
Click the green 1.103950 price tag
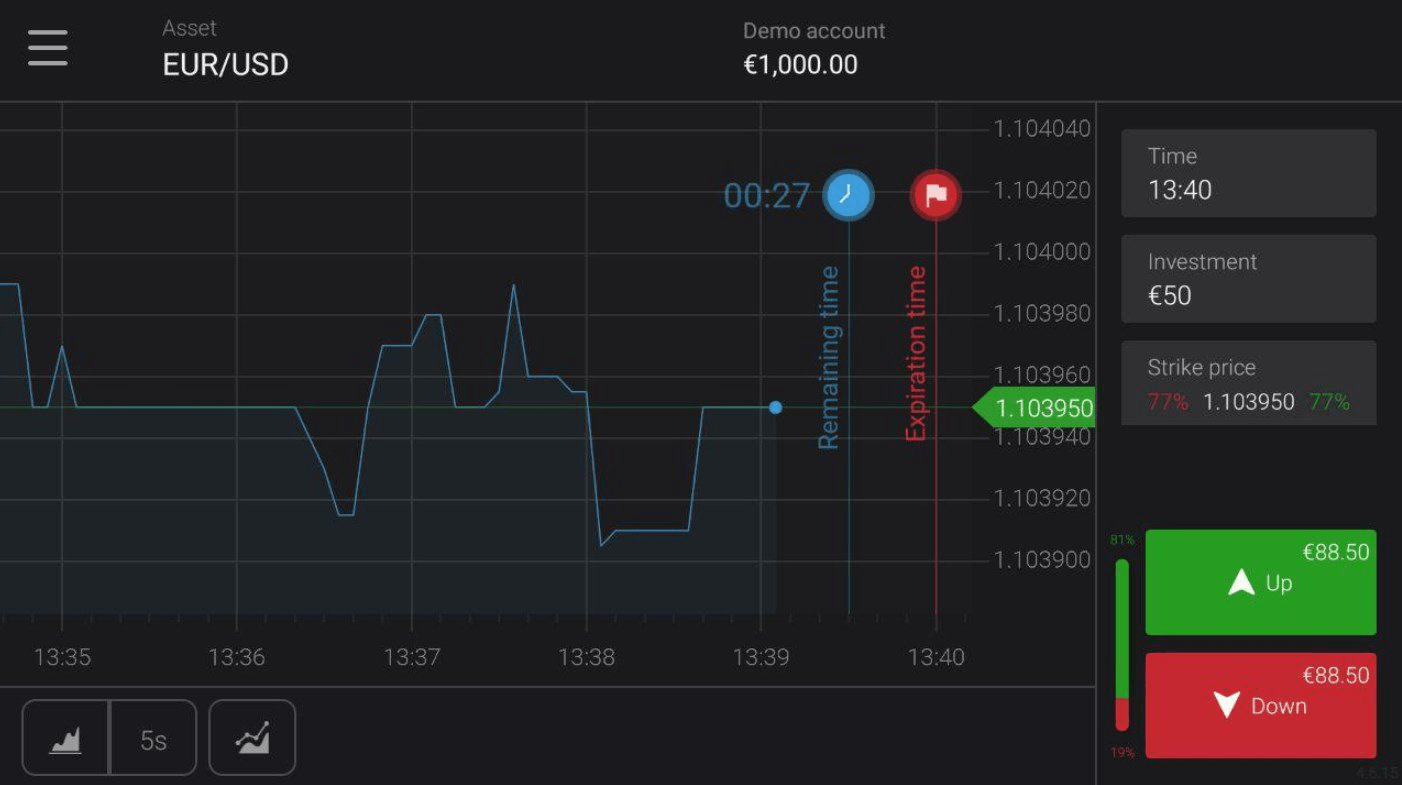coord(1034,408)
